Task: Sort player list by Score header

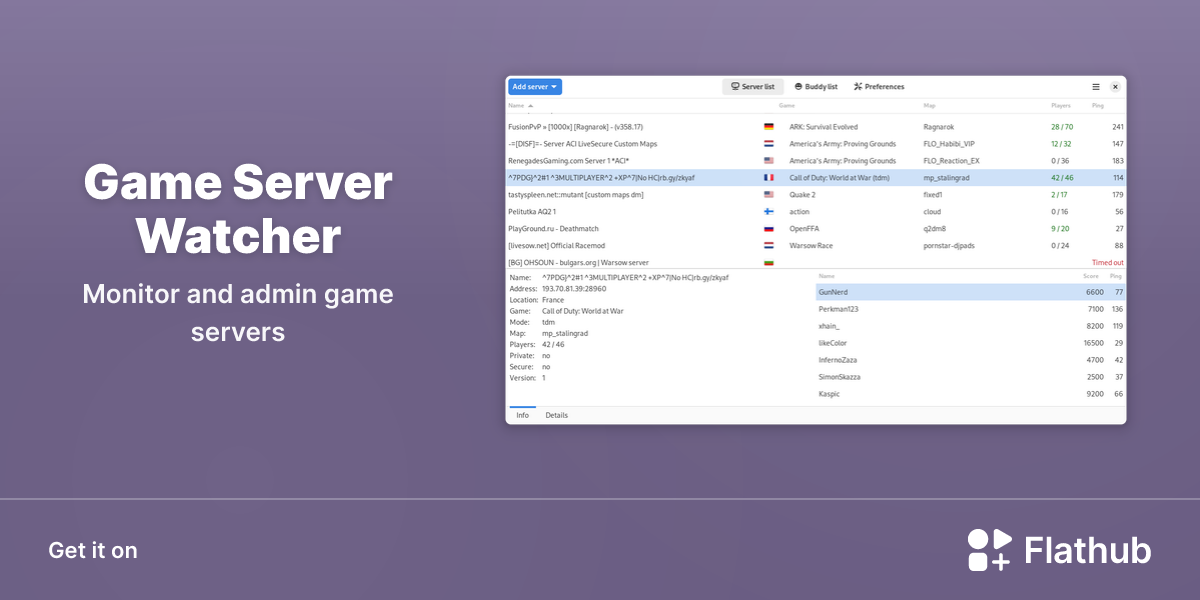Action: pos(1090,275)
